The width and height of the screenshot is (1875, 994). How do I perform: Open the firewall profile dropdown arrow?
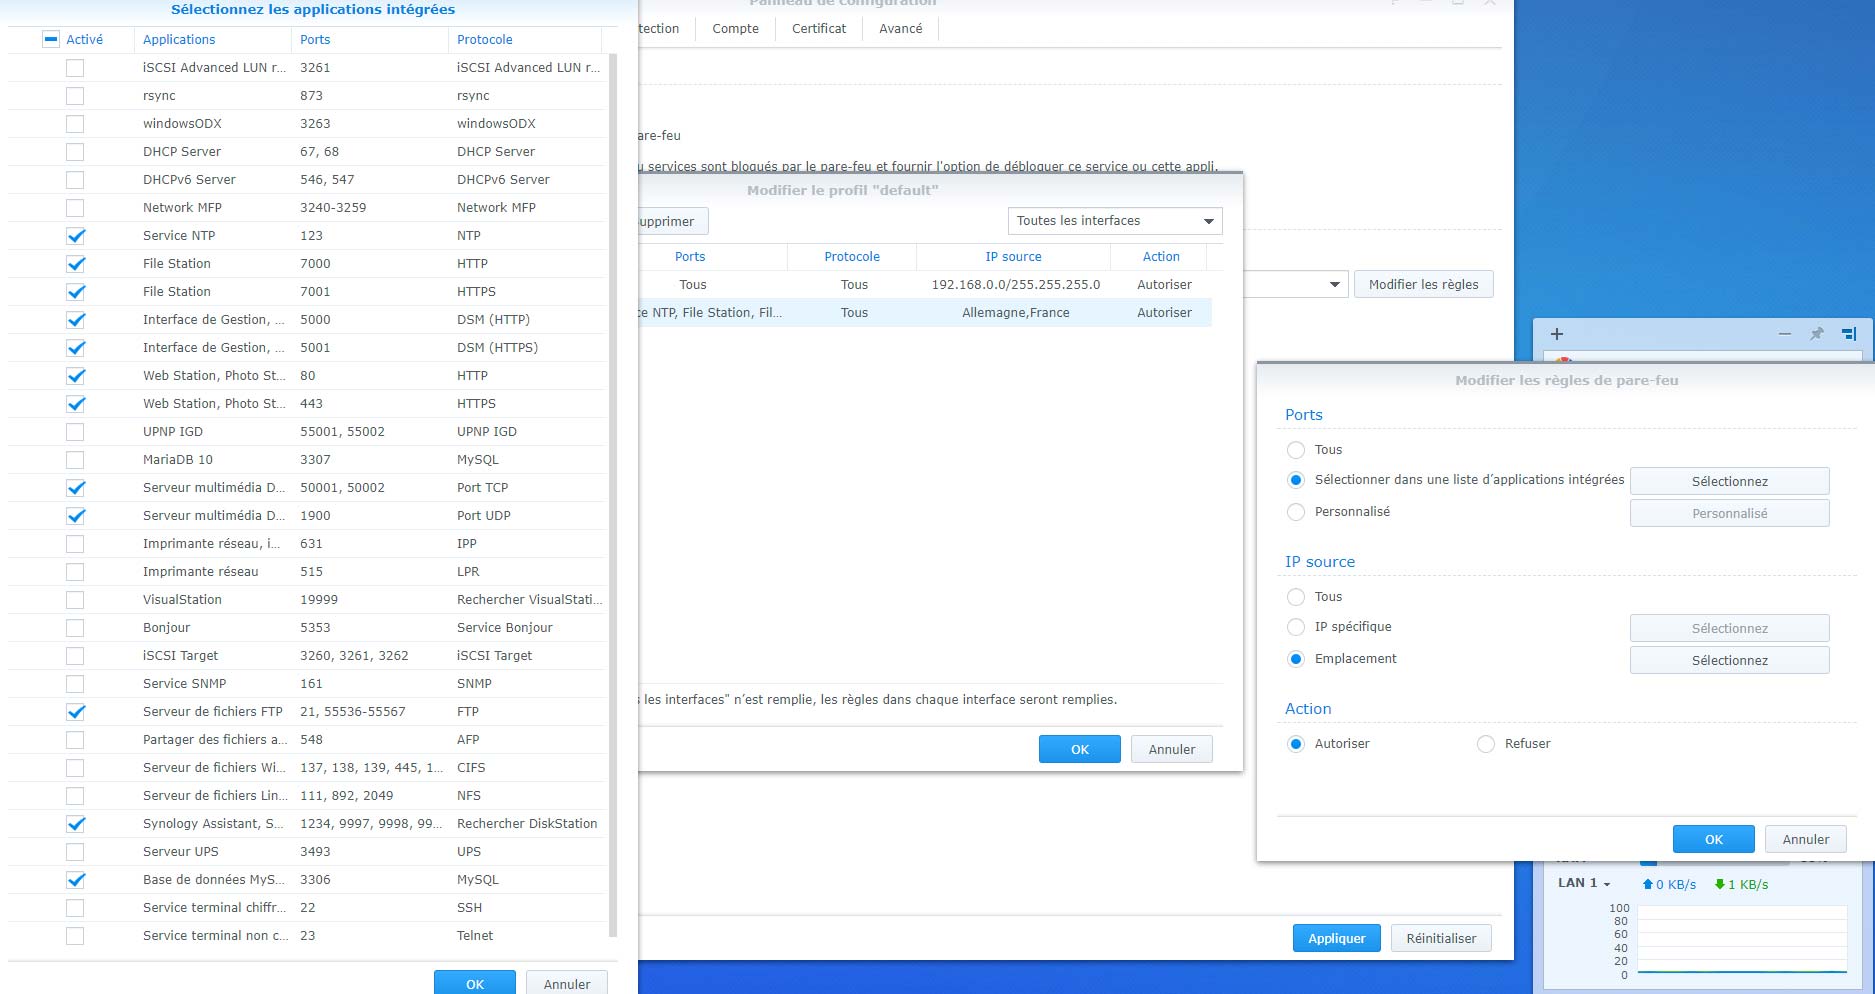1334,285
